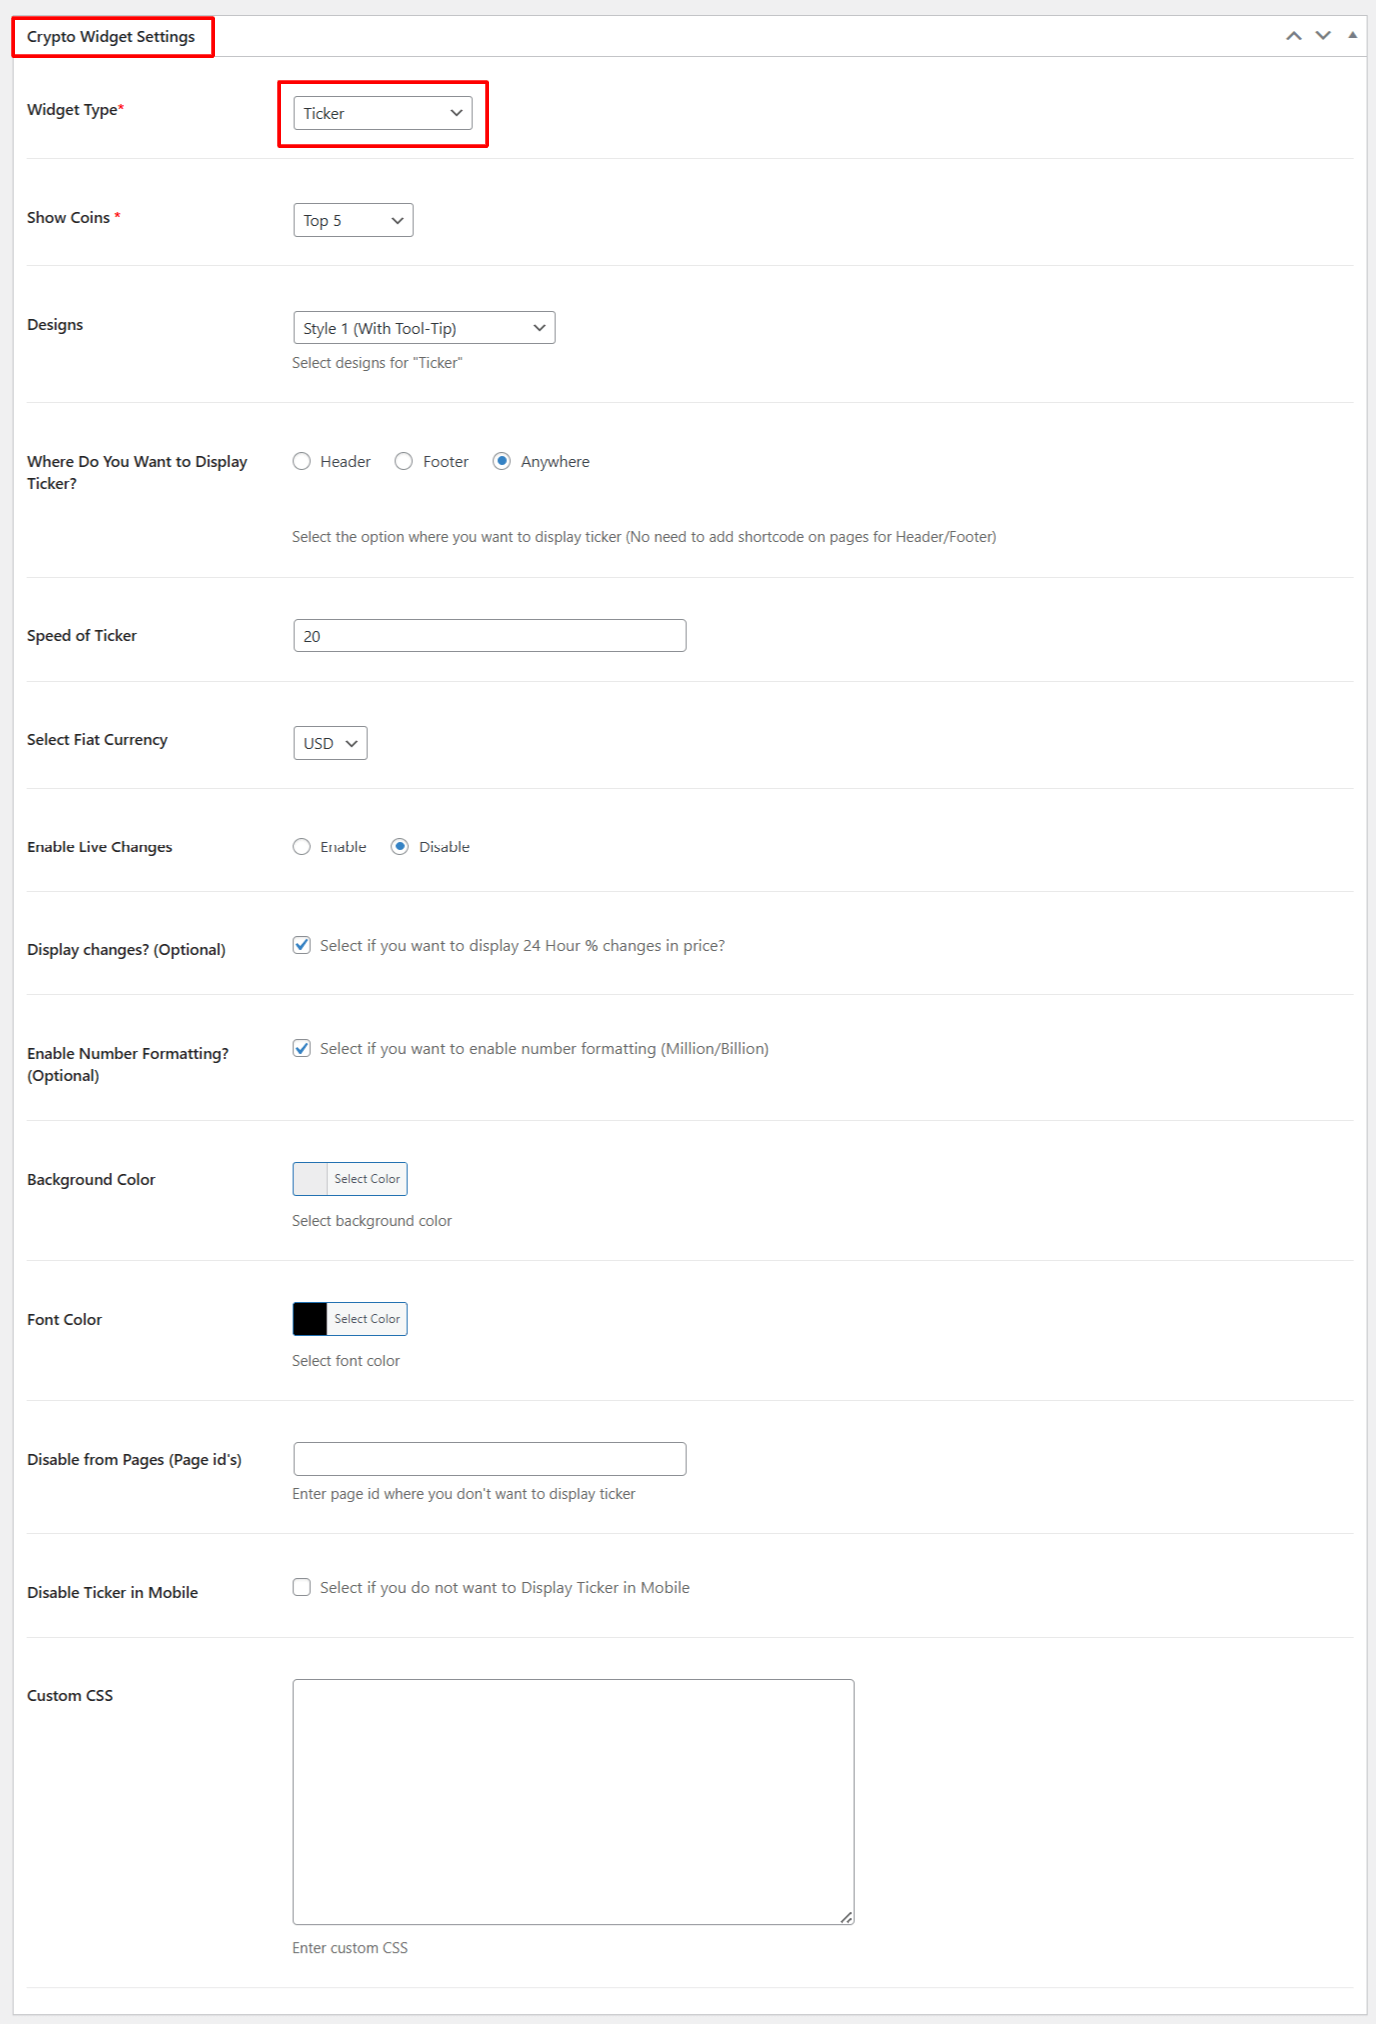Select the Header display radio button
Viewport: 1376px width, 2024px height.
[x=302, y=461]
